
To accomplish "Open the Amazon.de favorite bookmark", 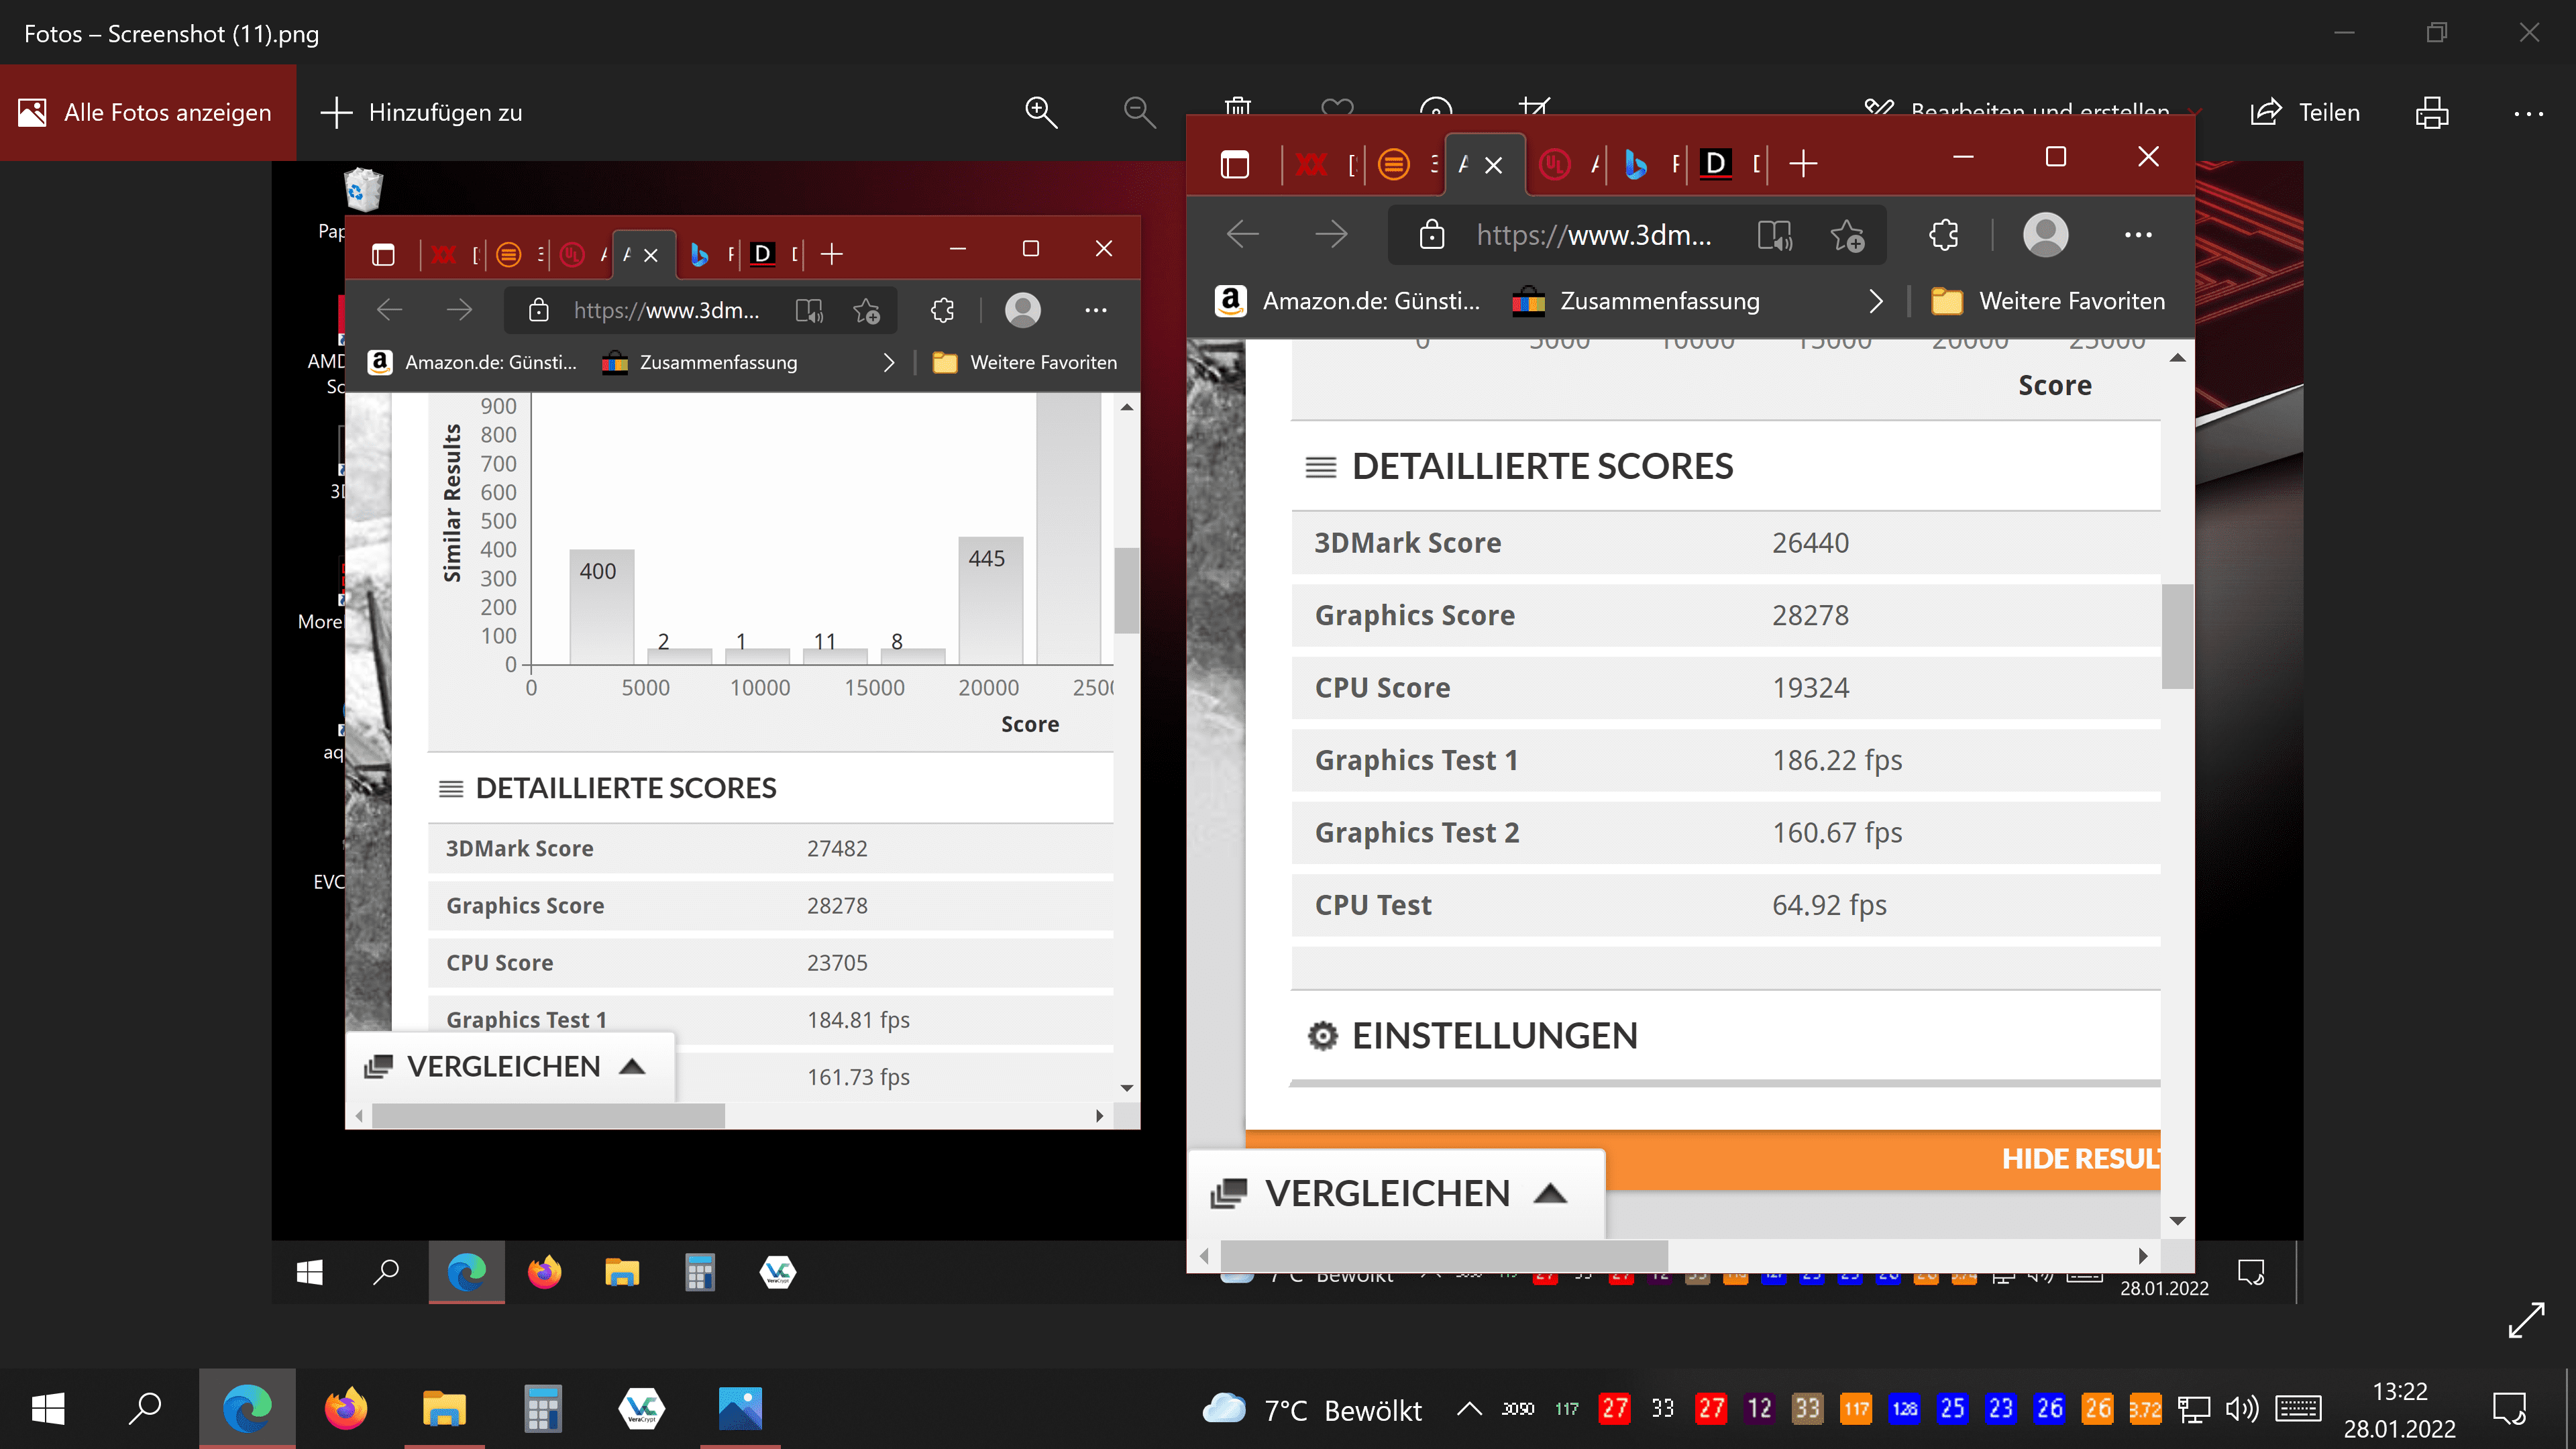I will 1348,301.
